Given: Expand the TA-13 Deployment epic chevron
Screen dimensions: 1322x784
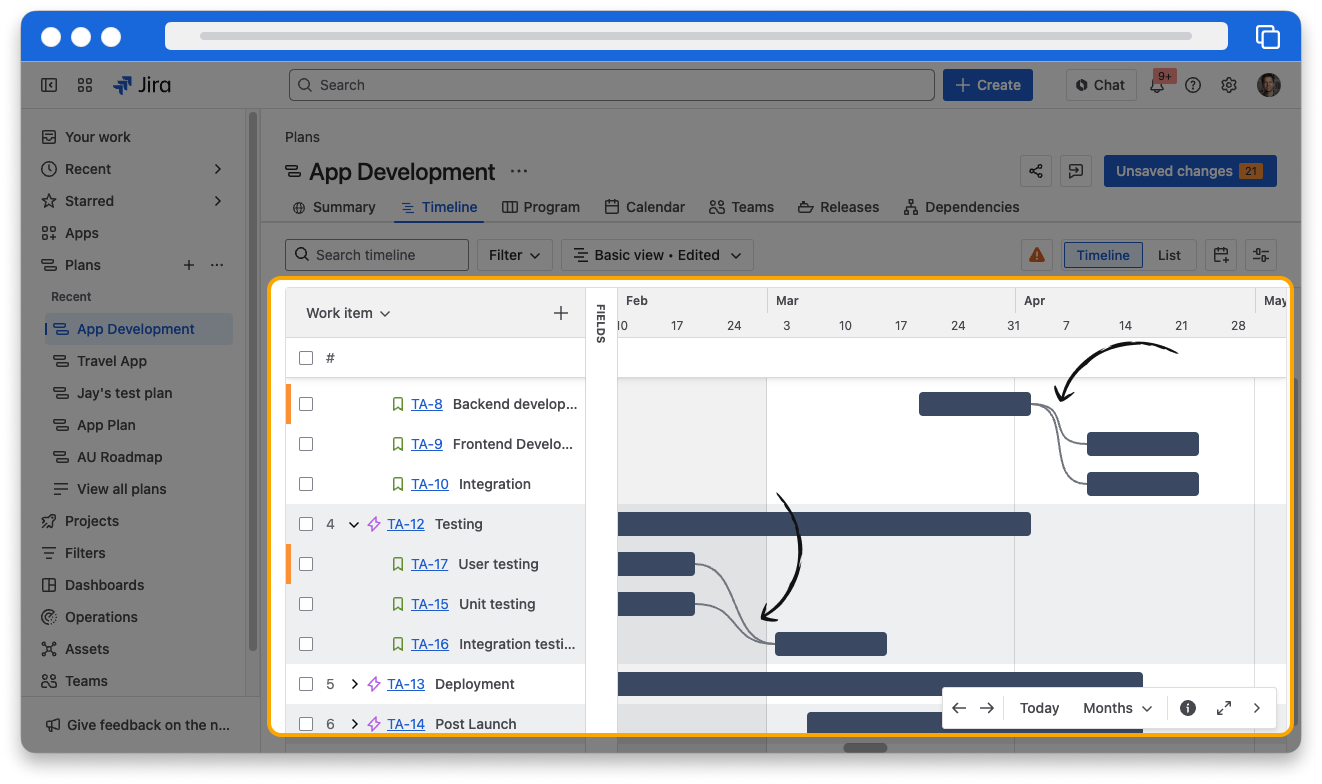Looking at the screenshot, I should tap(354, 684).
